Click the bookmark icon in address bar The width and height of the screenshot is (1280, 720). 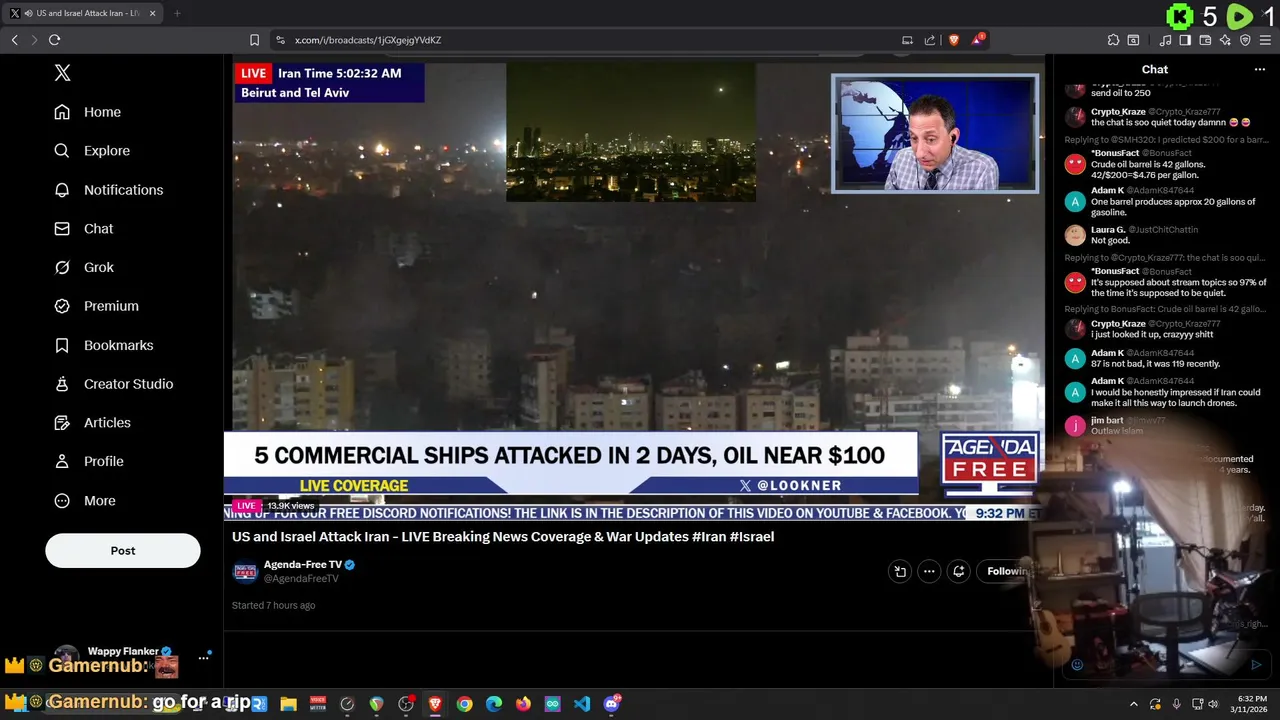pyautogui.click(x=254, y=40)
